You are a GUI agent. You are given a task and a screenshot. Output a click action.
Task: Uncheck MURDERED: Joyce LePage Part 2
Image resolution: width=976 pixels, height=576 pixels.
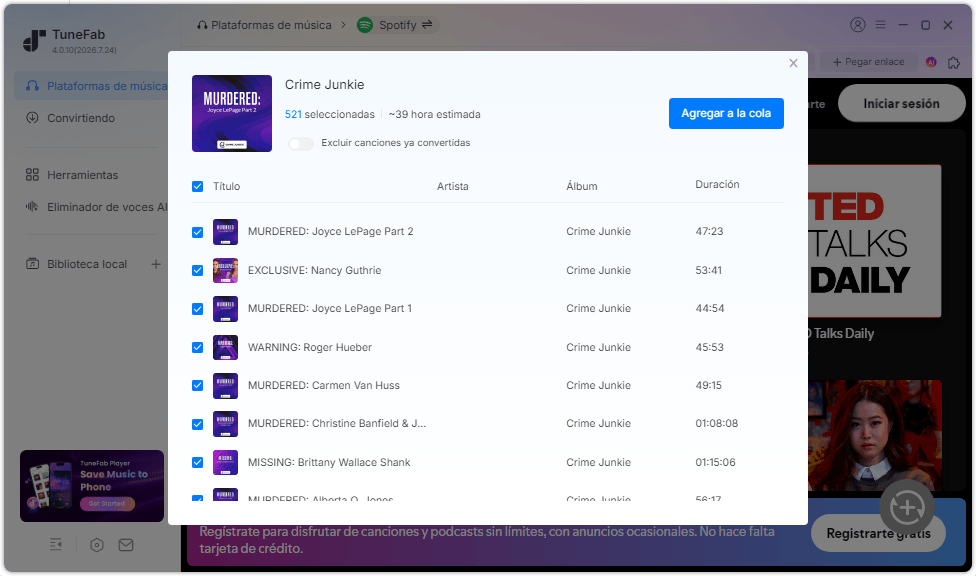[x=197, y=232]
